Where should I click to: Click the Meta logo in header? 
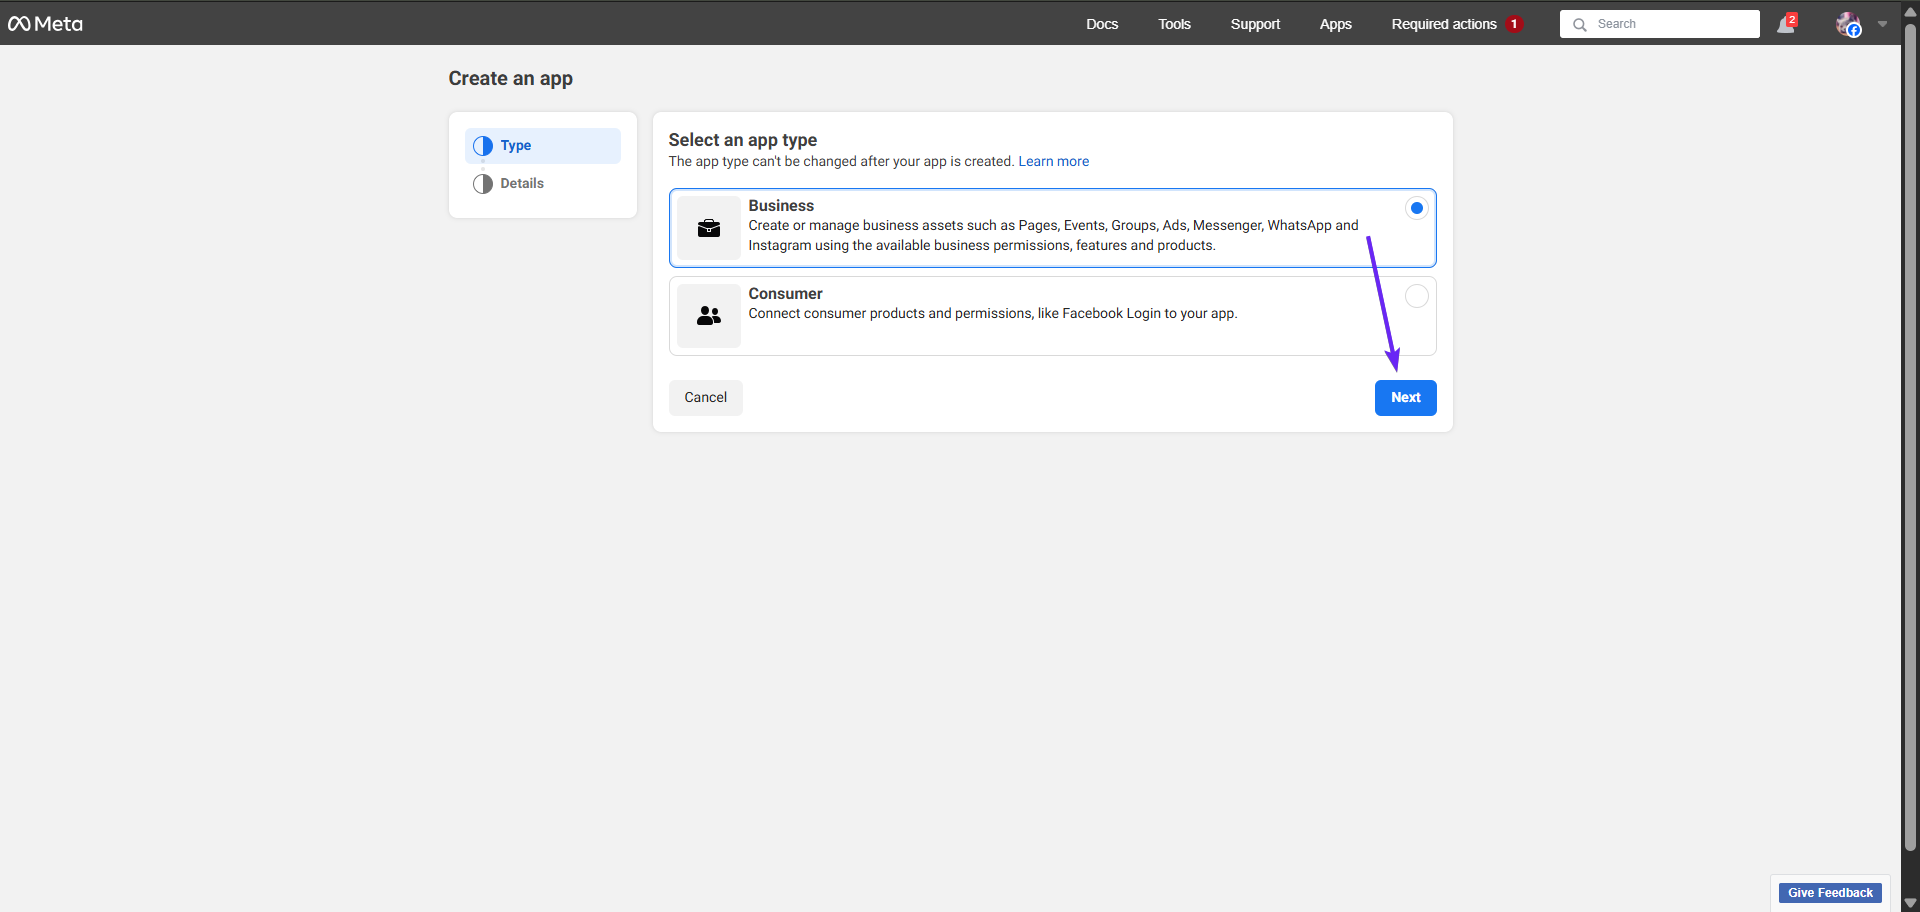[x=46, y=24]
